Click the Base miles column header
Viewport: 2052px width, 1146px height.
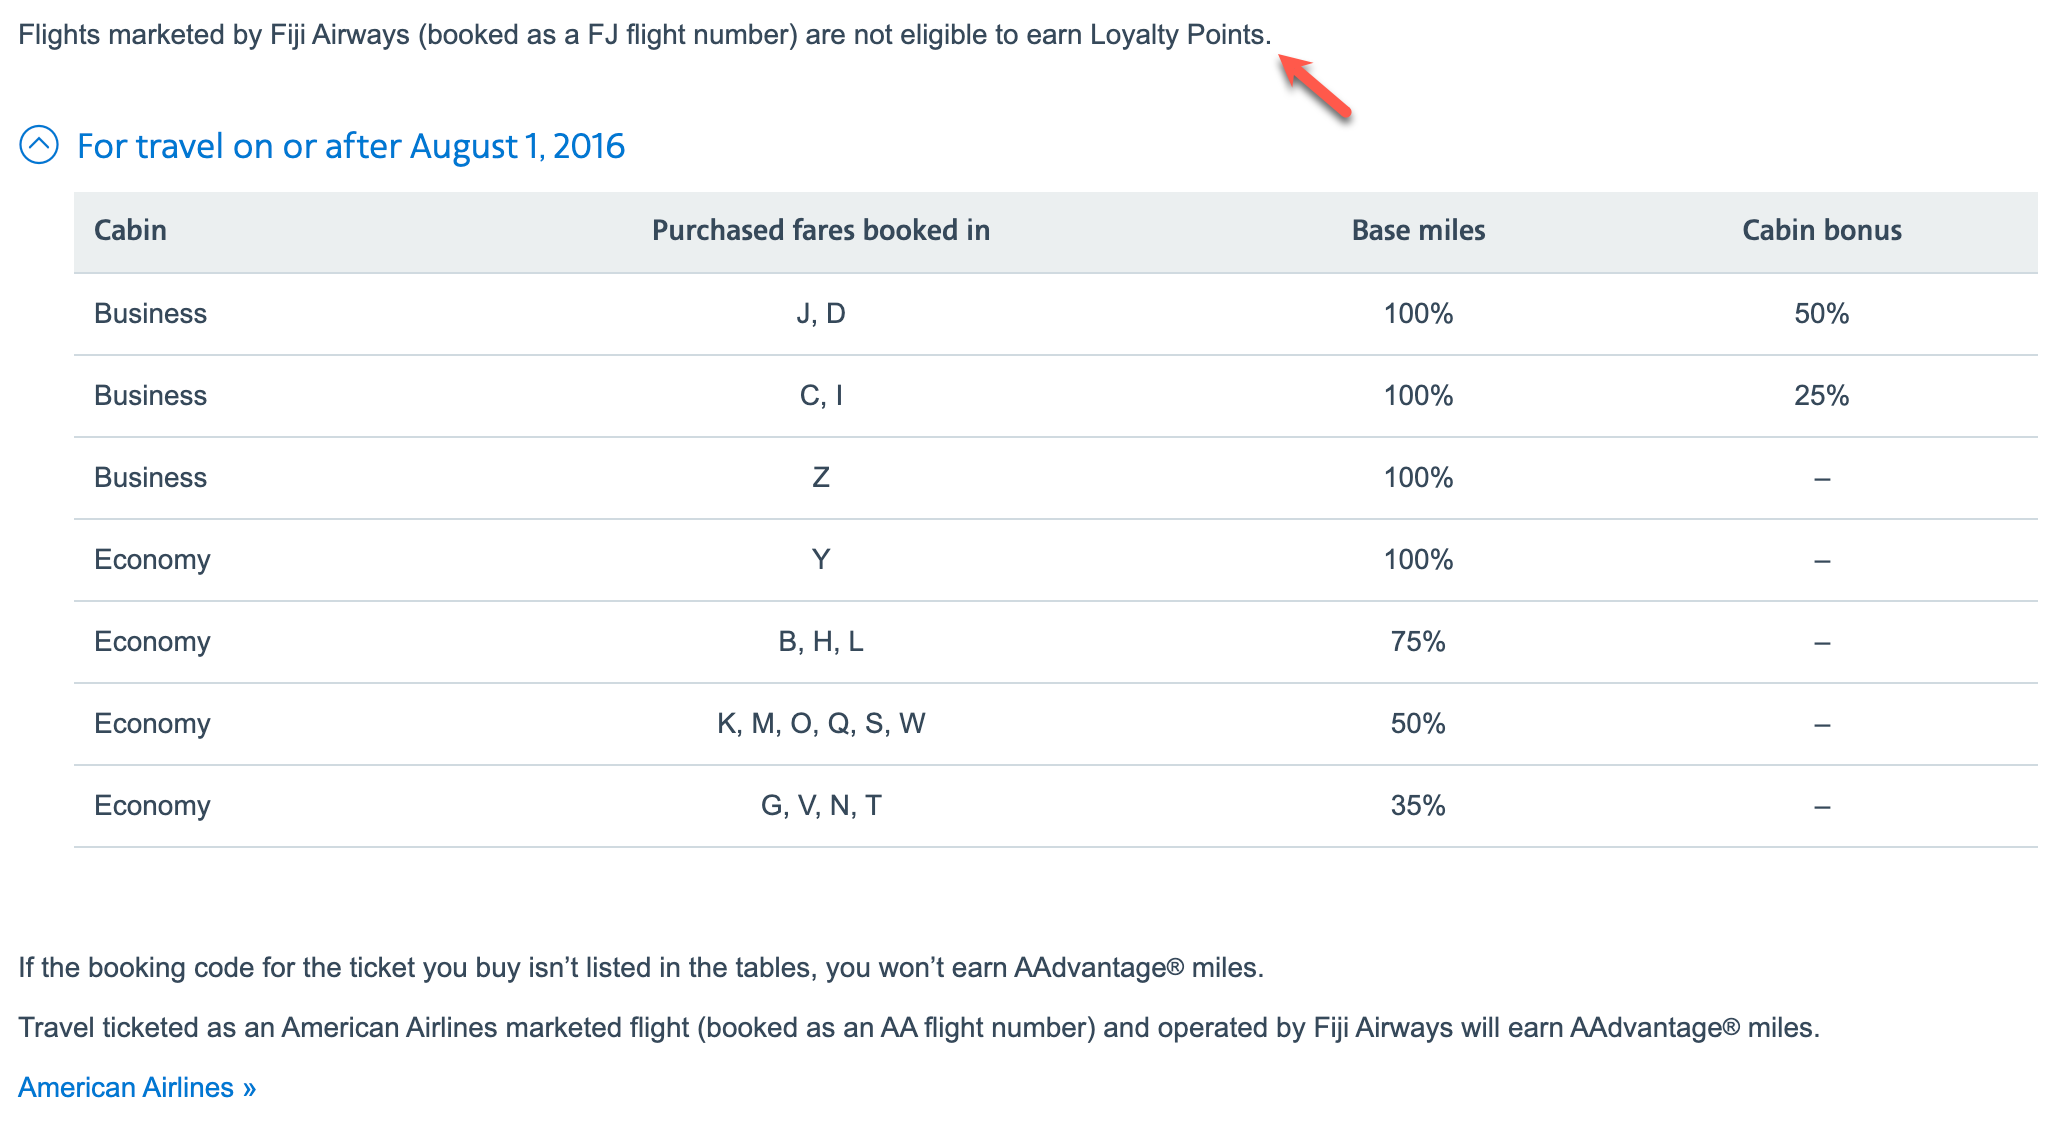tap(1418, 230)
